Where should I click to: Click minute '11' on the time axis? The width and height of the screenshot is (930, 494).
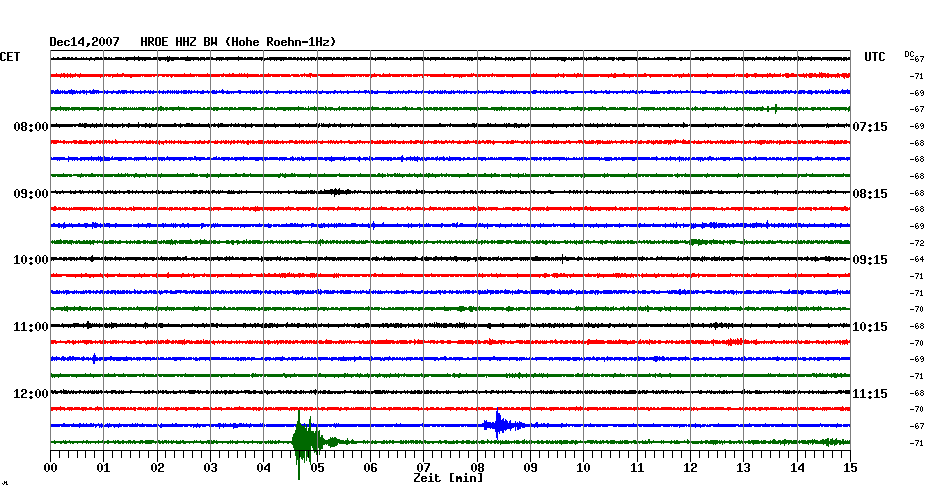point(637,468)
